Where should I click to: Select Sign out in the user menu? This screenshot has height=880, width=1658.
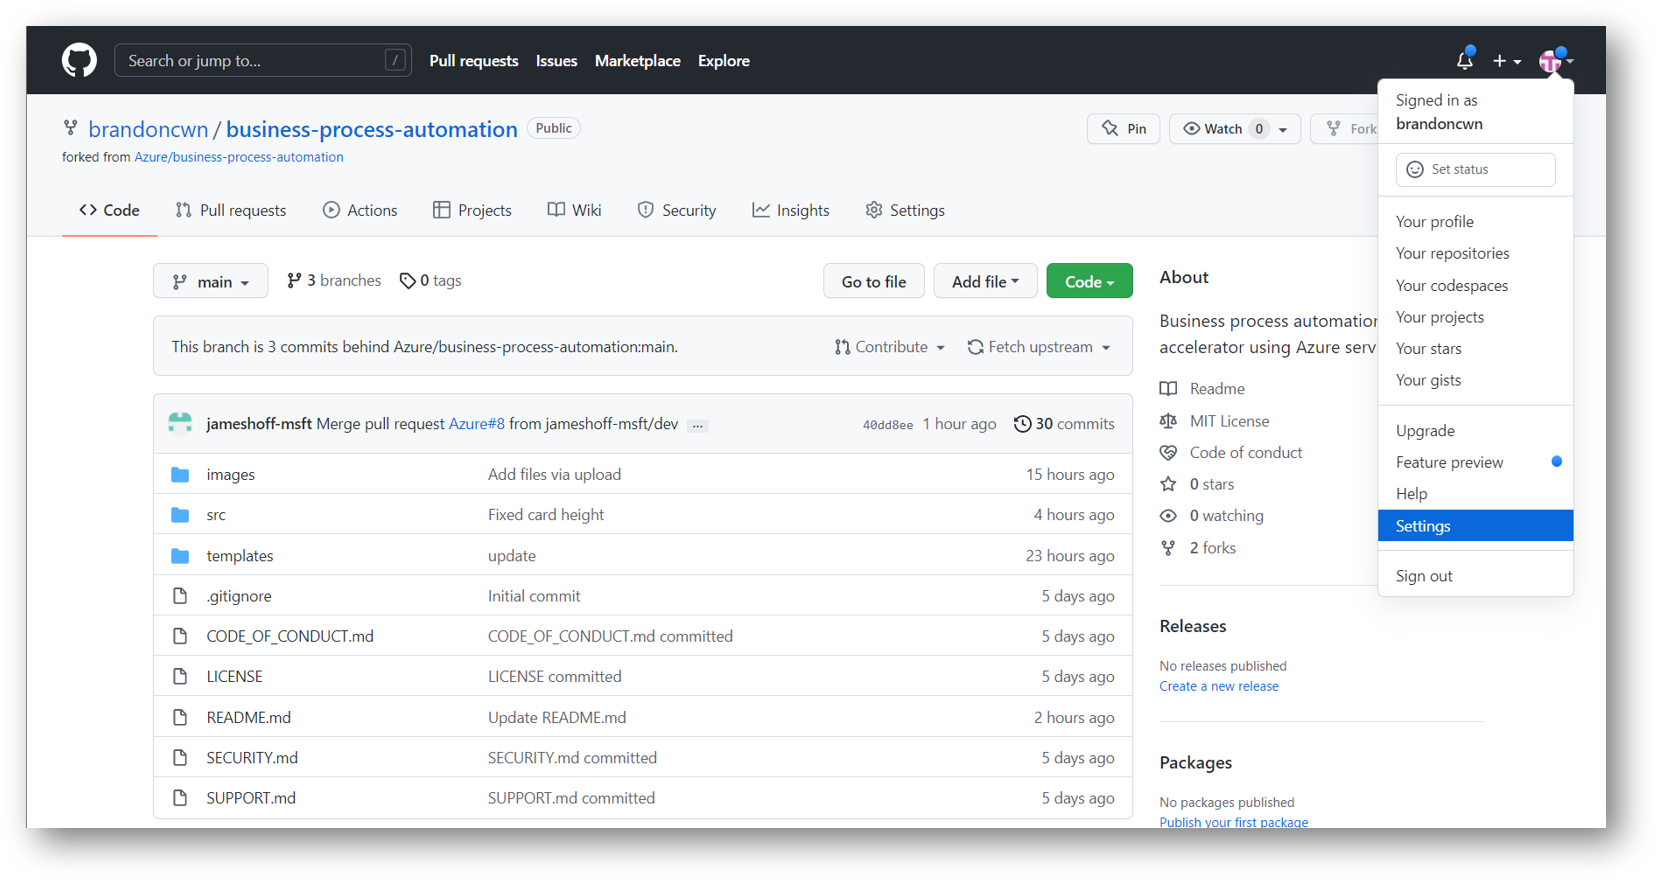(x=1475, y=576)
